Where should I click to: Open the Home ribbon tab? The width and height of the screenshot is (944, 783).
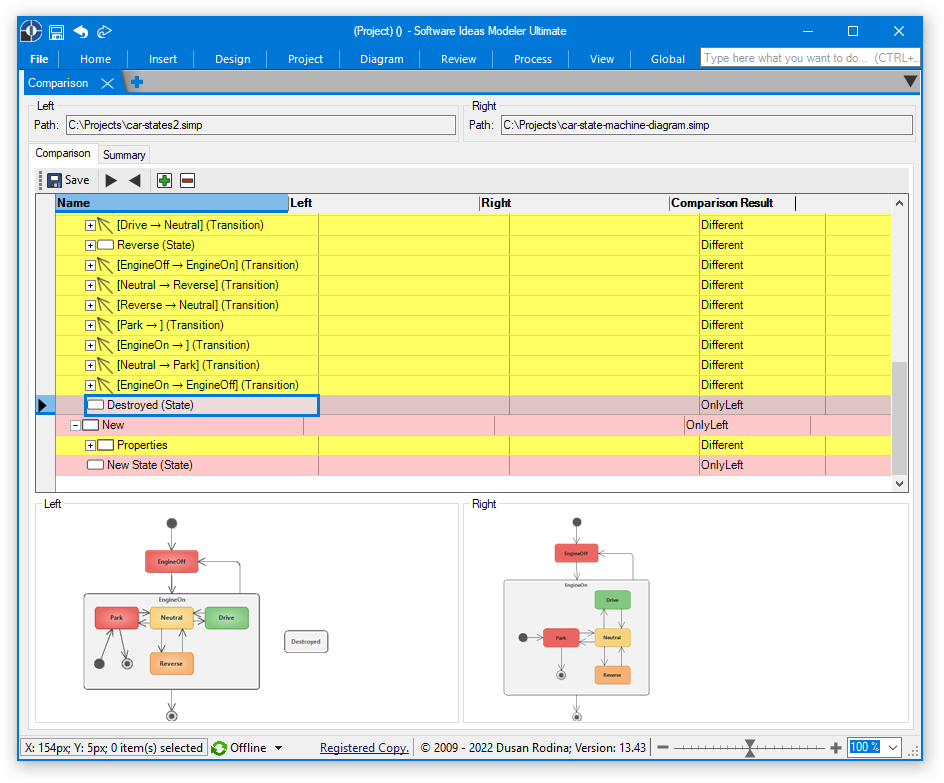click(95, 59)
